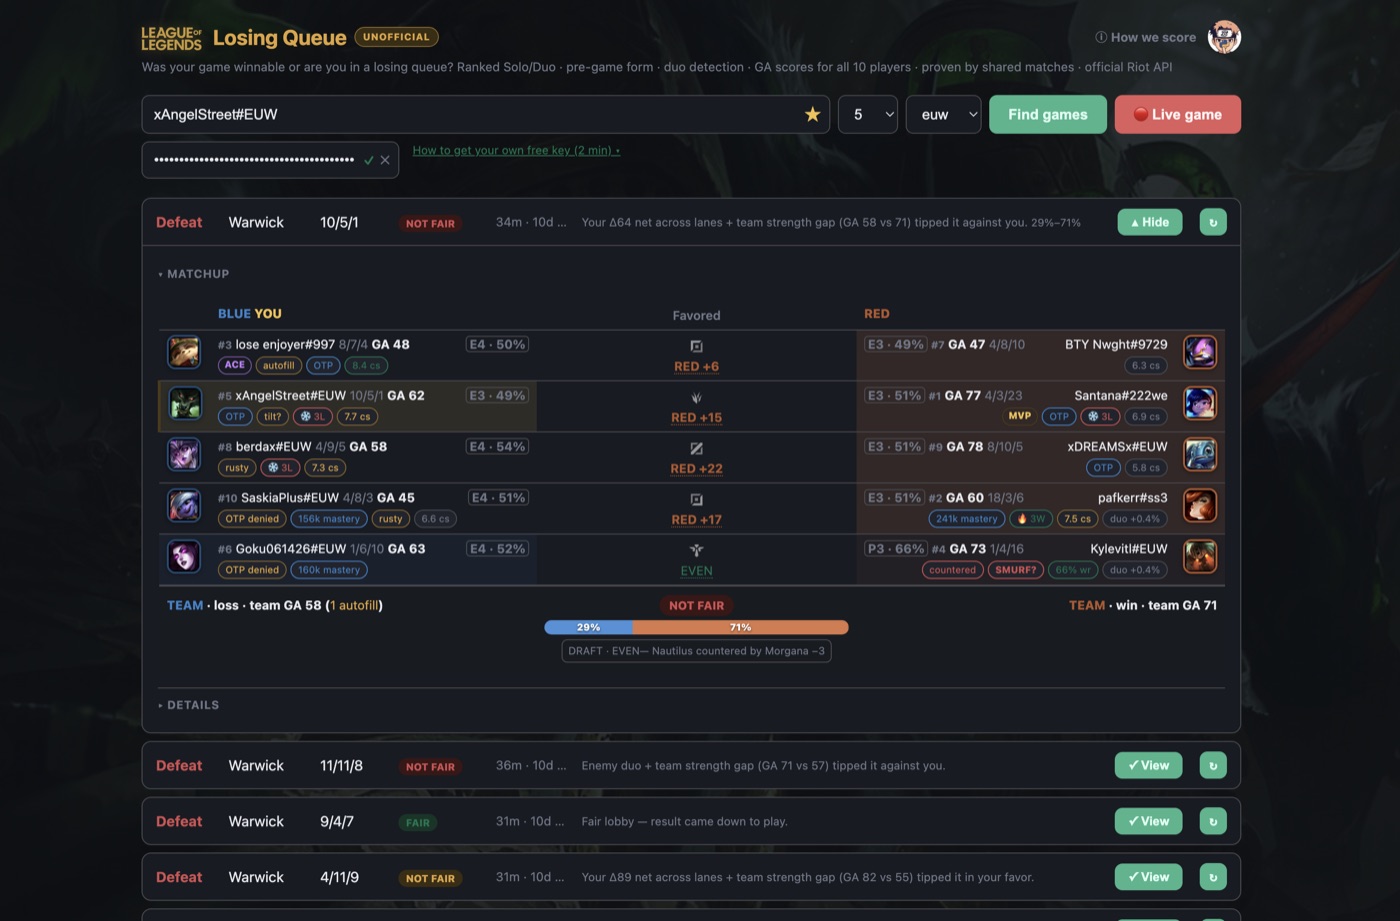Click Kylevitl#EUW champion portrait
Image resolution: width=1400 pixels, height=921 pixels.
pyautogui.click(x=1200, y=556)
